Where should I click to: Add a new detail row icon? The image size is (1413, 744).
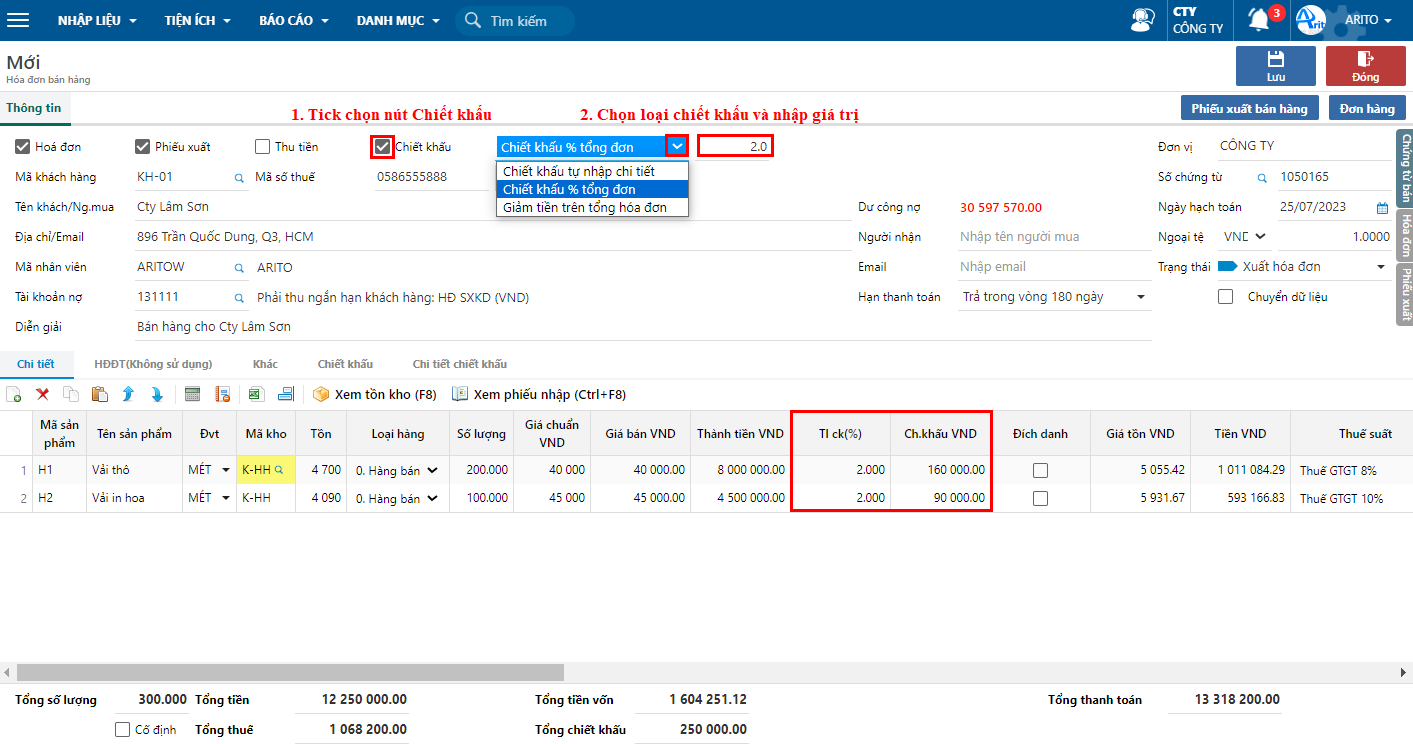point(14,394)
